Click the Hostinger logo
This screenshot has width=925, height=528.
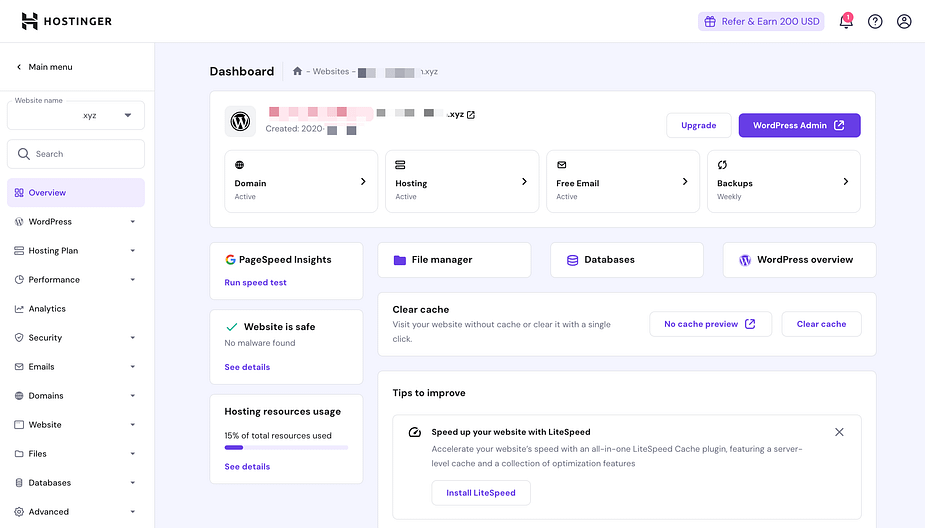(x=66, y=21)
